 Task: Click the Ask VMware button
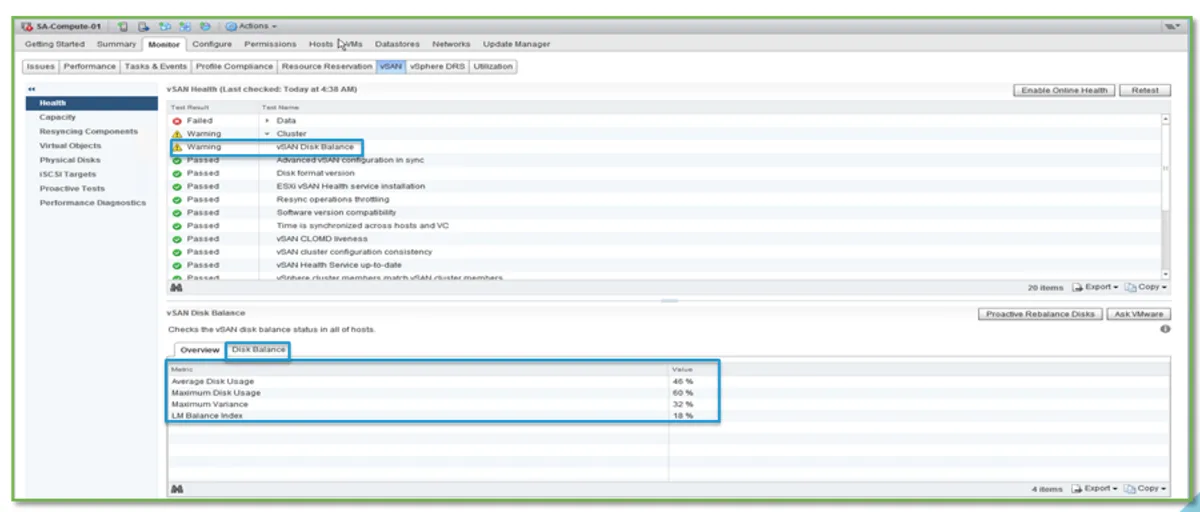point(1137,314)
